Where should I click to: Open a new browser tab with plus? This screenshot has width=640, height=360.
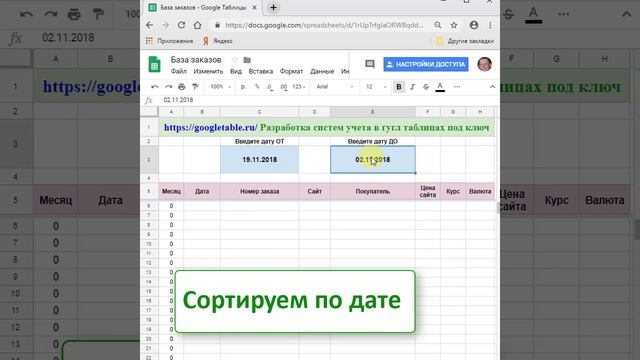coord(273,7)
